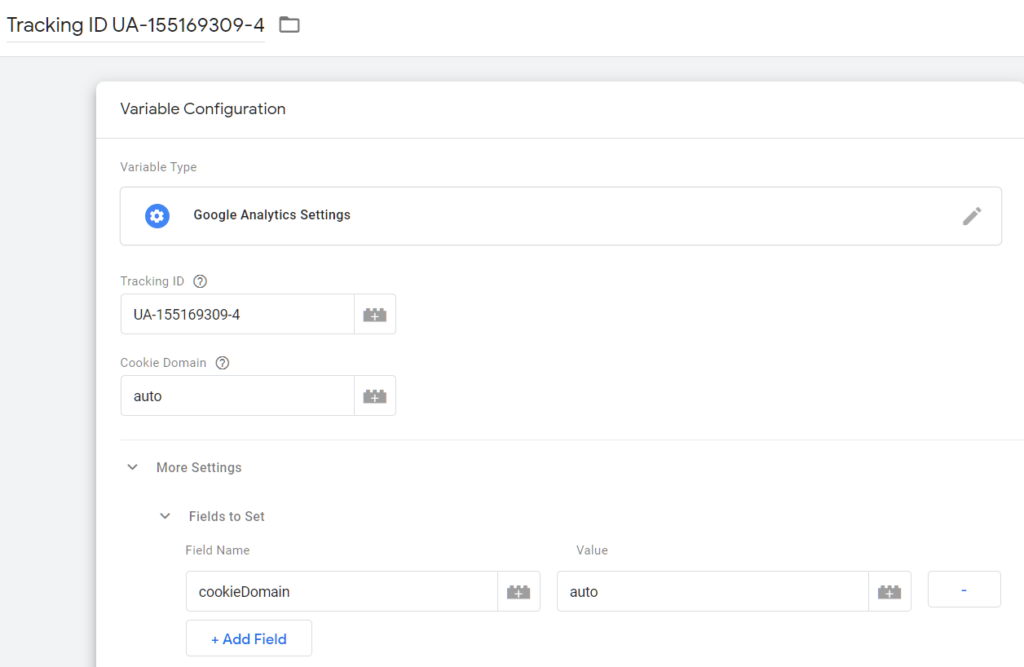Focus the Cookie Domain input box
The height and width of the screenshot is (667, 1024).
(x=238, y=396)
